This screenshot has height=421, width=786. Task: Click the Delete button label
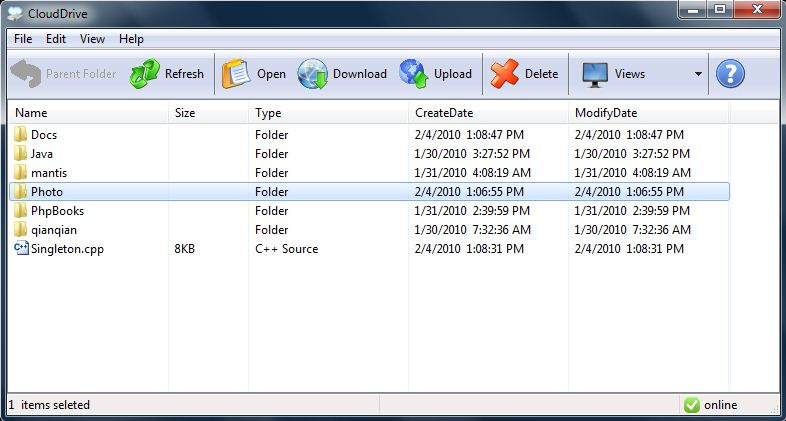541,74
